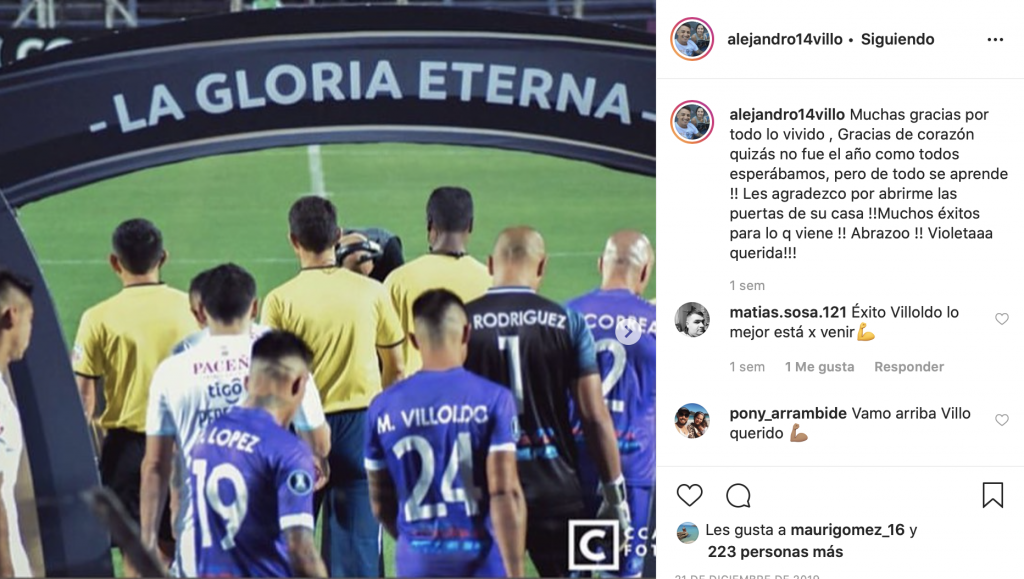
Task: Open alejandro14villo avatar beside caption
Action: coord(692,122)
